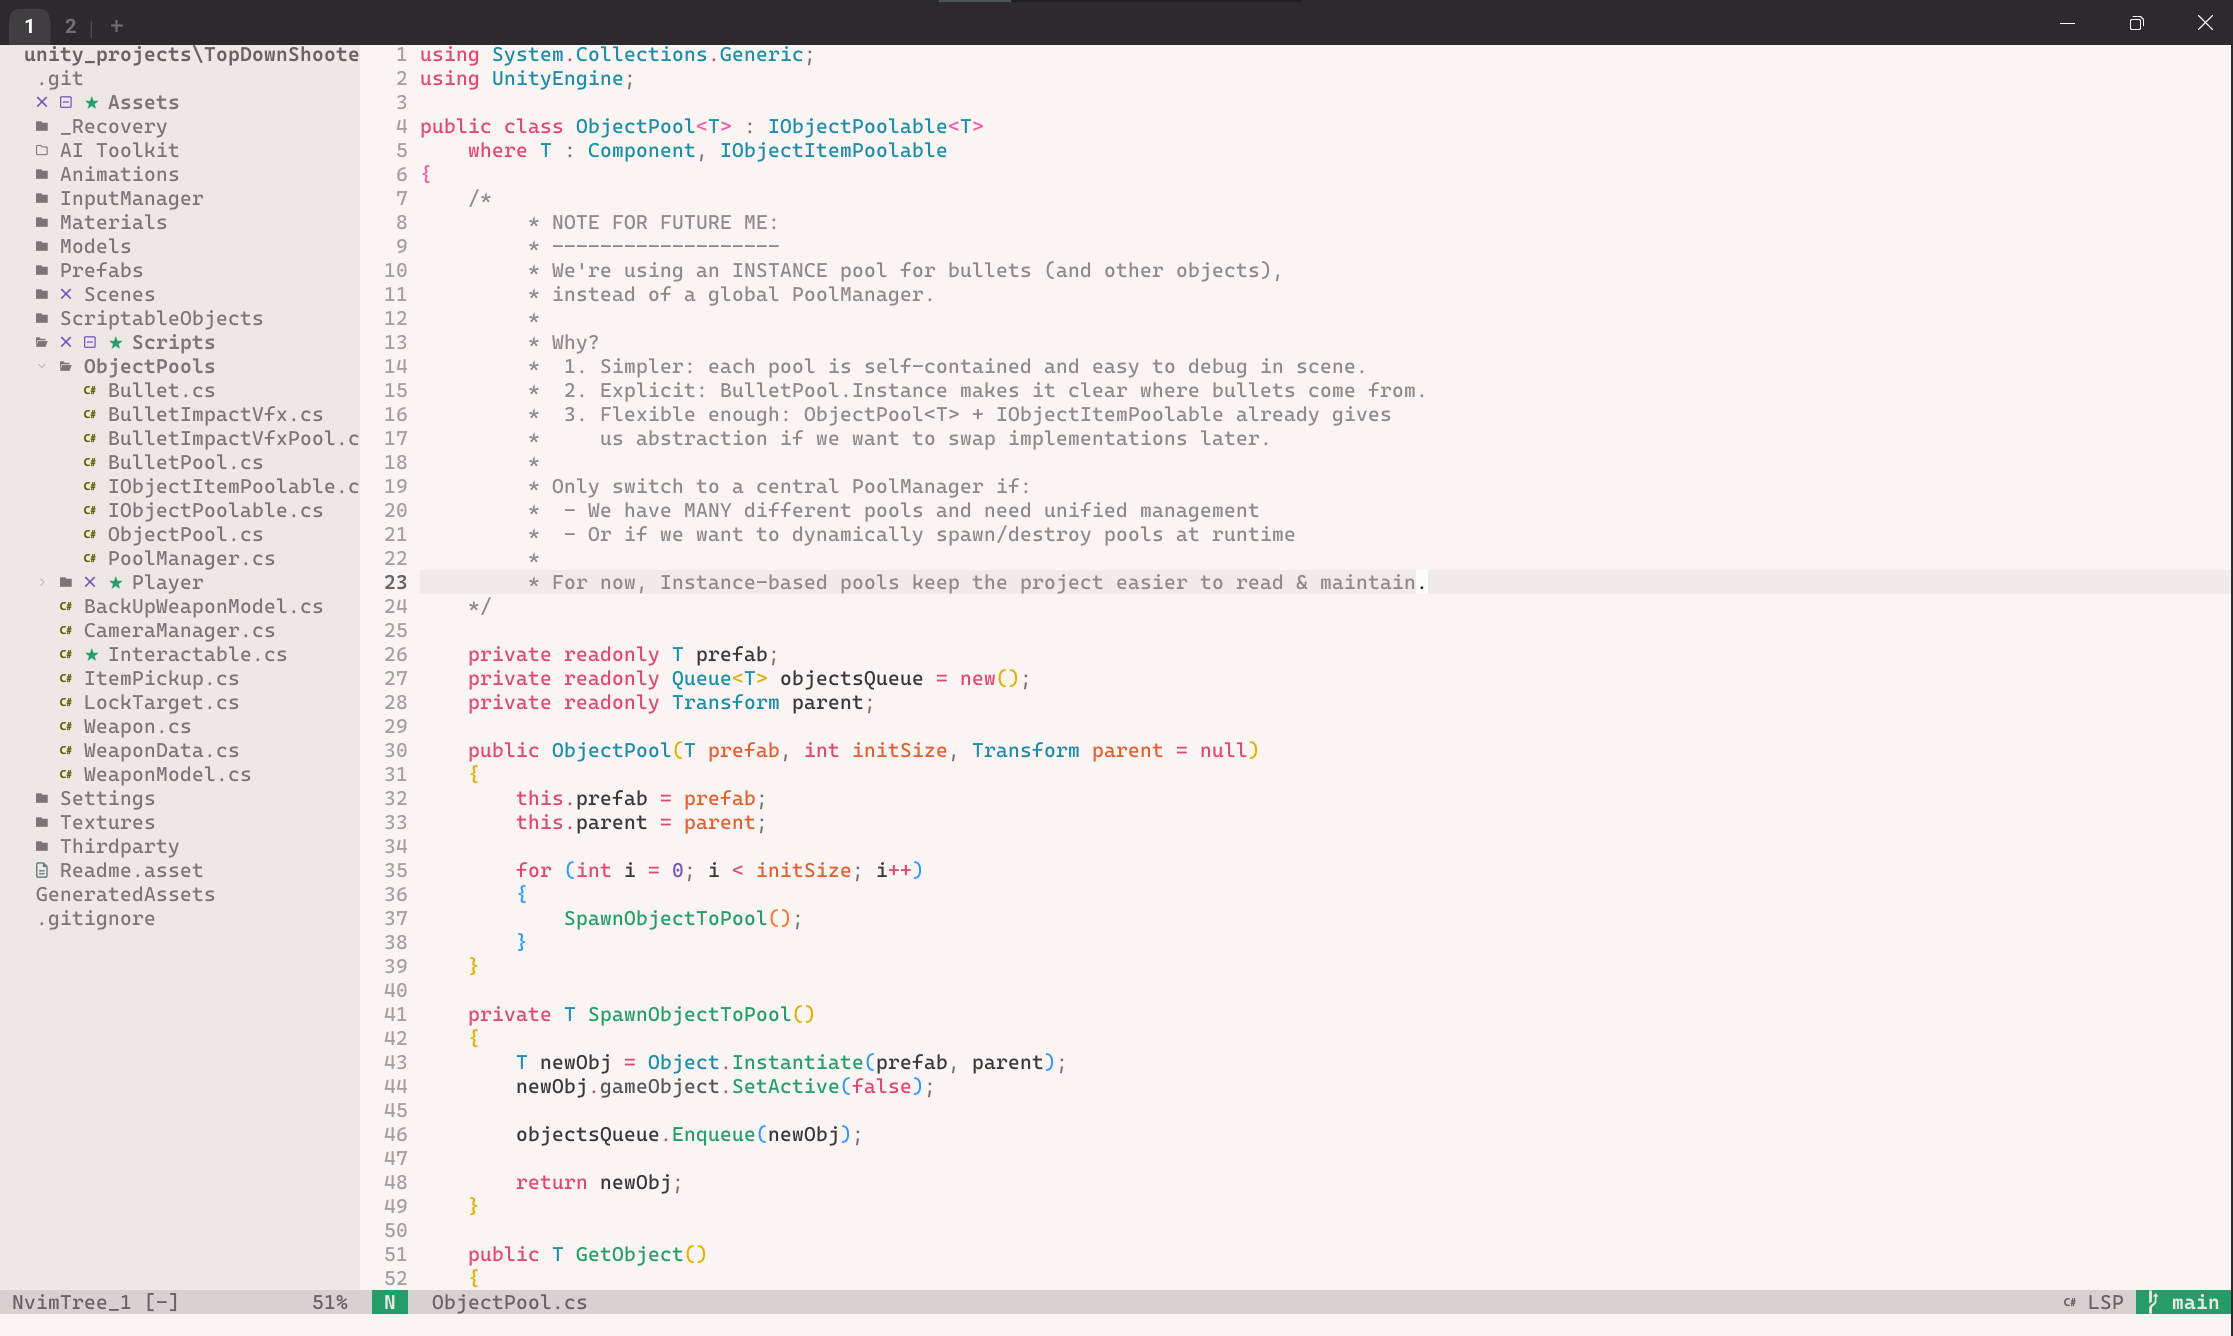This screenshot has height=1336, width=2233.
Task: Click the folder icon beside Models
Action: (x=42, y=247)
